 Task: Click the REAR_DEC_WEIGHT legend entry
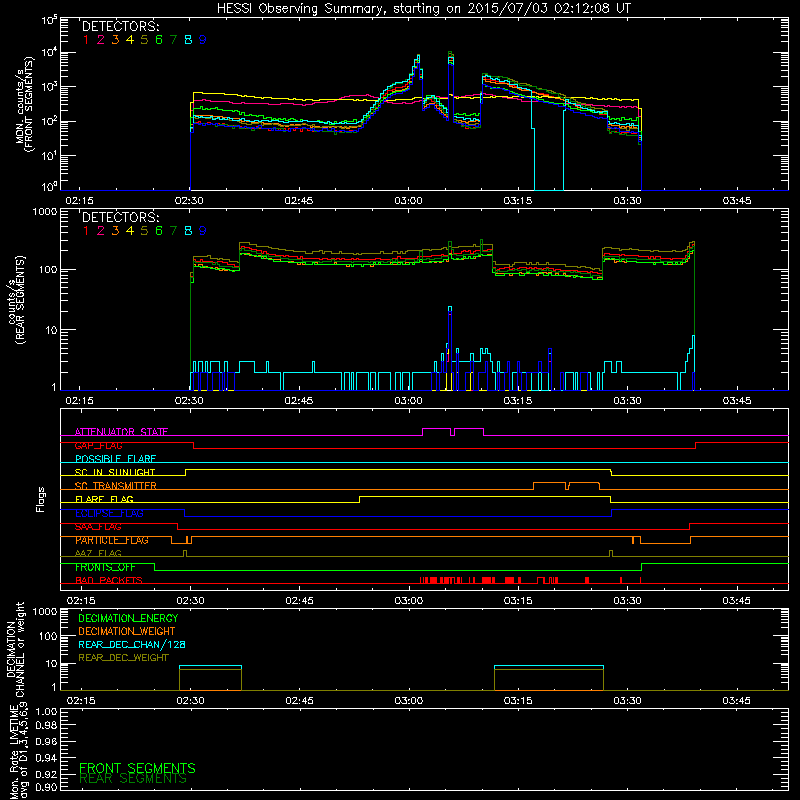click(123, 658)
